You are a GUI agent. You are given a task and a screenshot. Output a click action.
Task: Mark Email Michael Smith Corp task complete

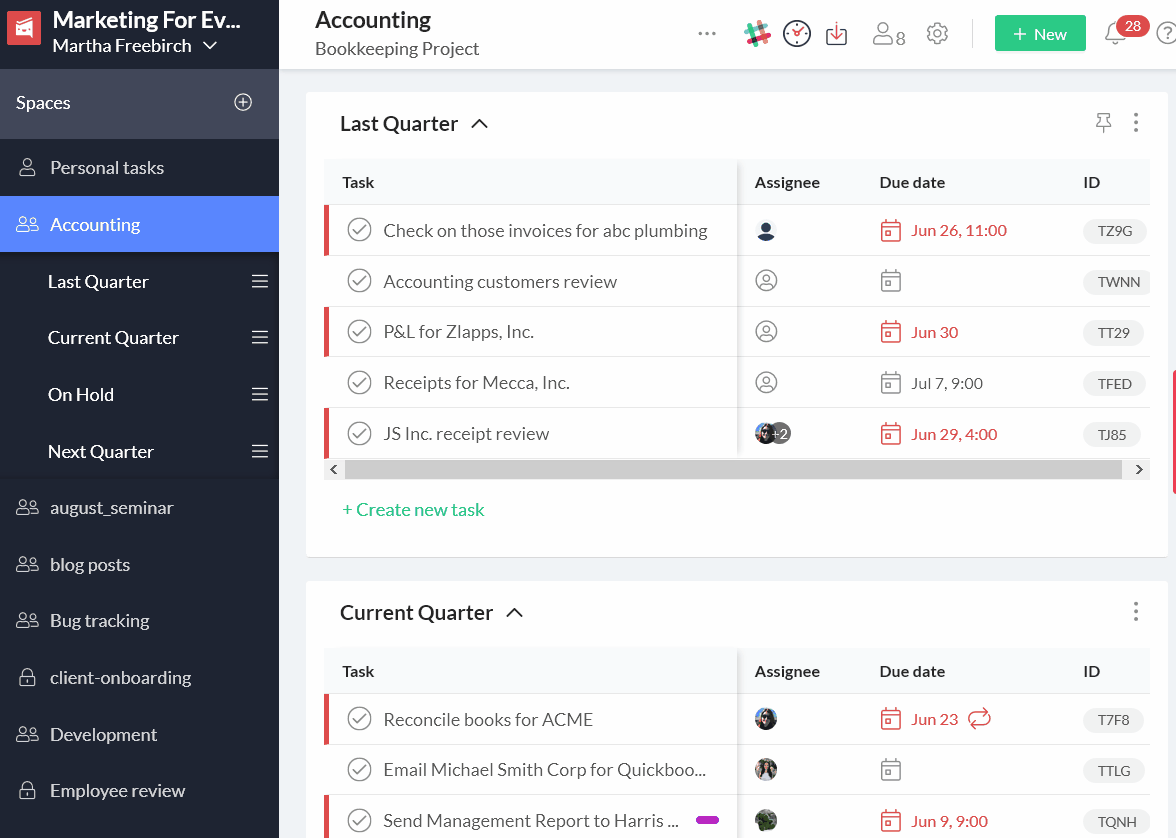click(x=359, y=769)
